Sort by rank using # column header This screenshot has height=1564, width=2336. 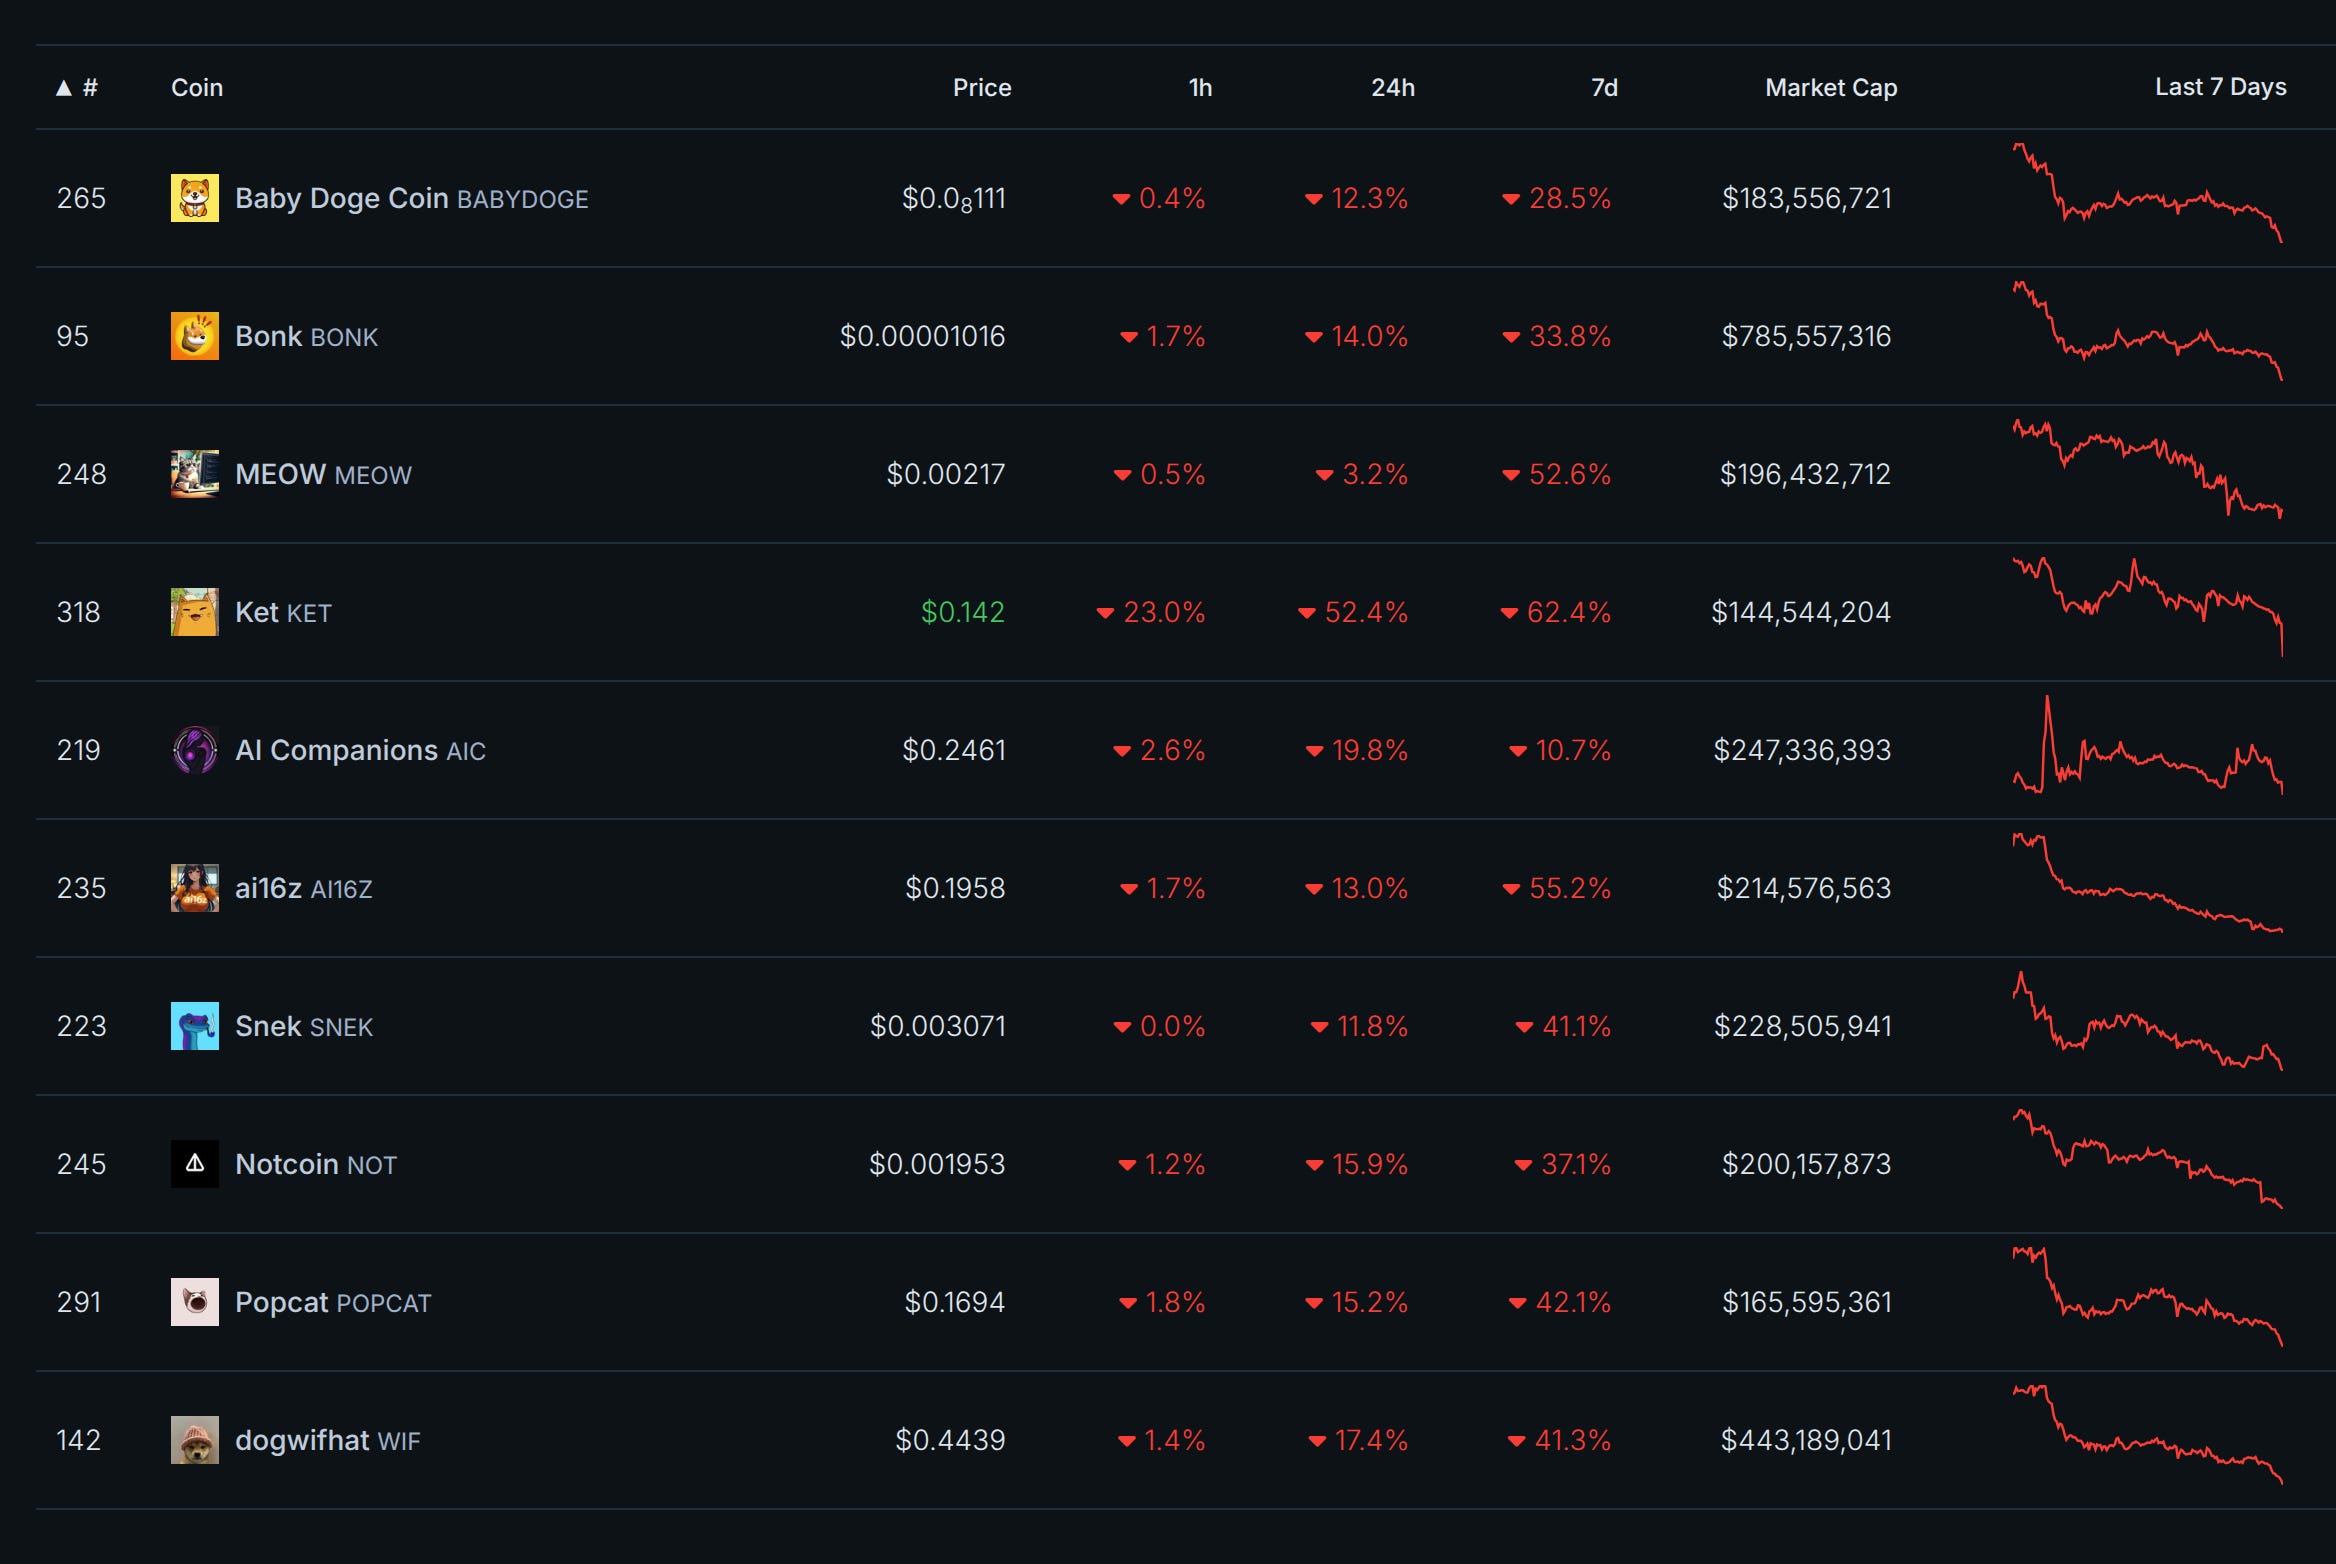click(x=88, y=88)
